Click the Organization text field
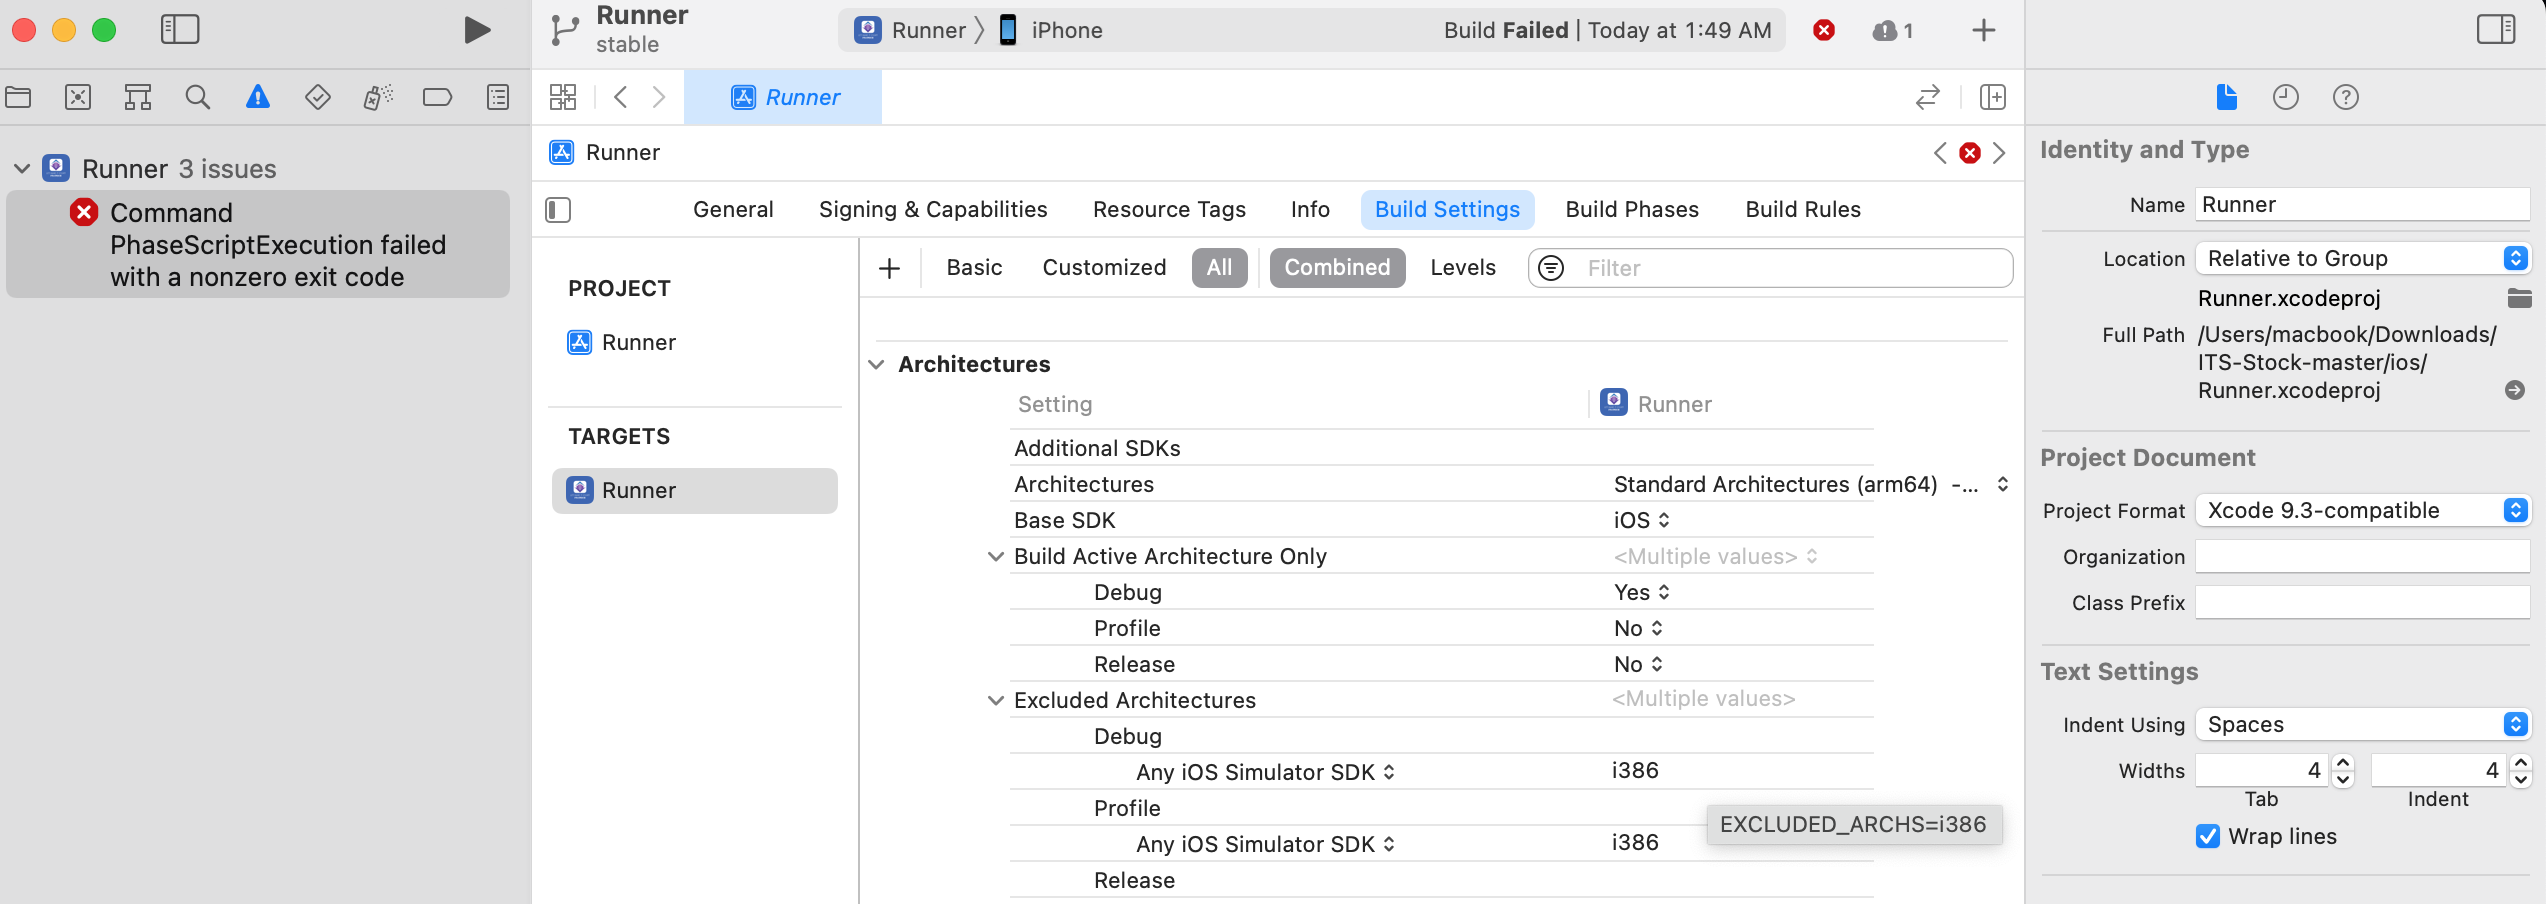 coord(2363,556)
